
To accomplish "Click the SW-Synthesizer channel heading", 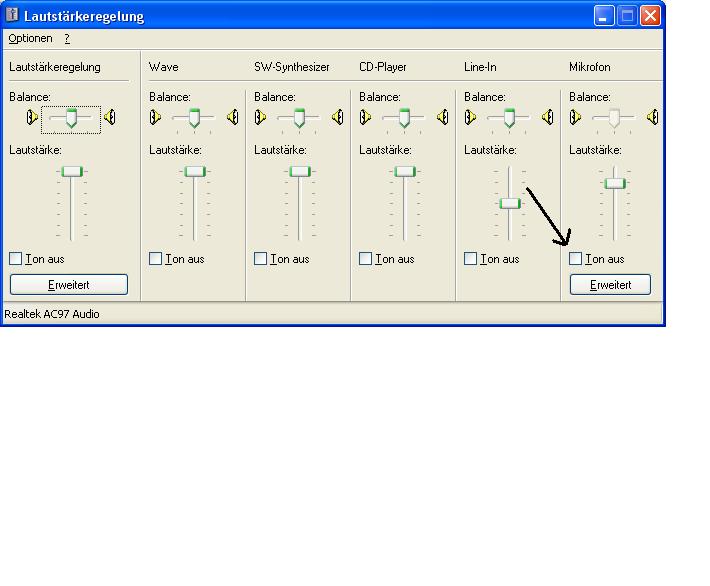I will coord(292,67).
